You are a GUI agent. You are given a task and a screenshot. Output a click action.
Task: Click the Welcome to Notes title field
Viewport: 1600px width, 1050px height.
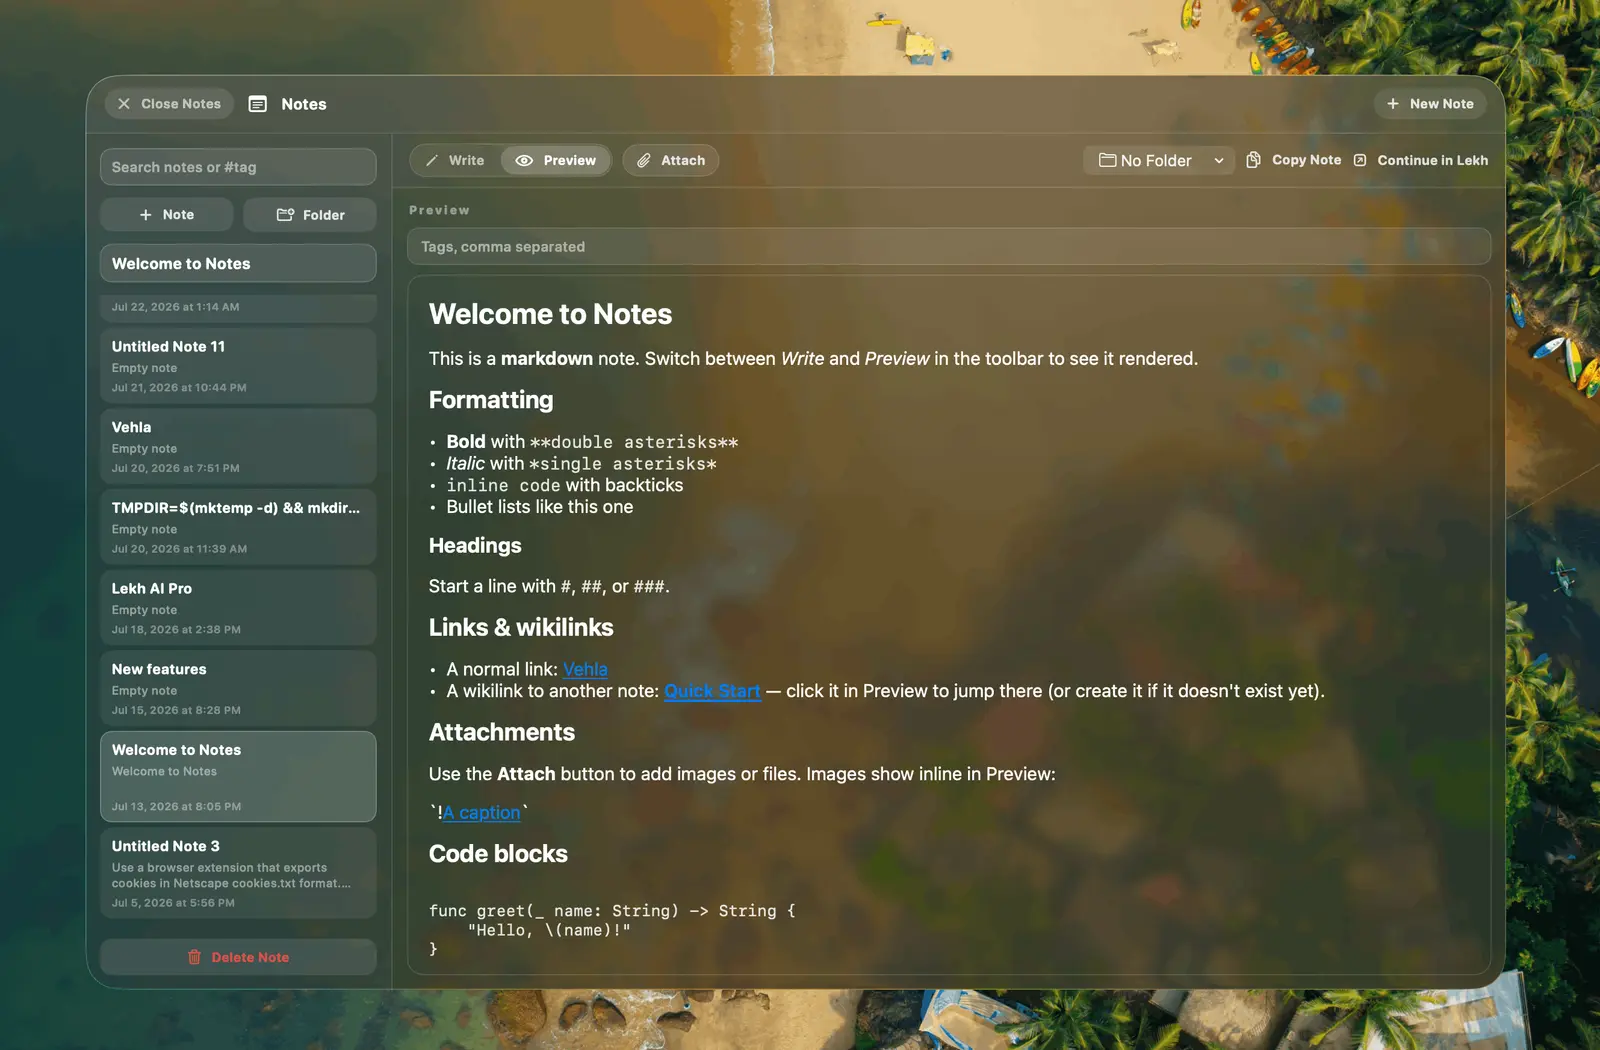pyautogui.click(x=238, y=264)
